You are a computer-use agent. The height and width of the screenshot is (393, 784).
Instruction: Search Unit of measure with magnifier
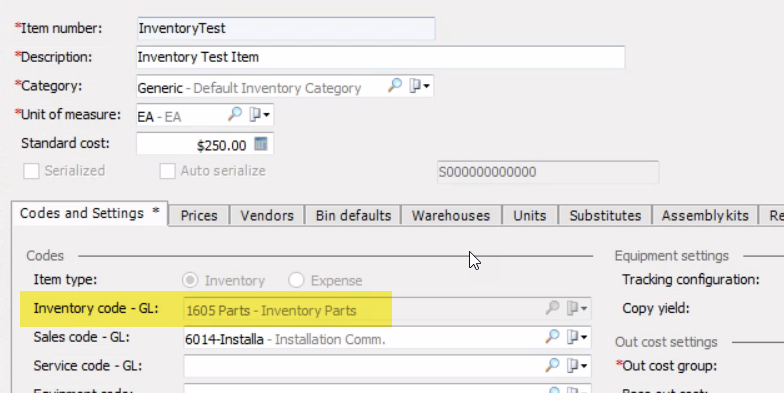[x=234, y=114]
